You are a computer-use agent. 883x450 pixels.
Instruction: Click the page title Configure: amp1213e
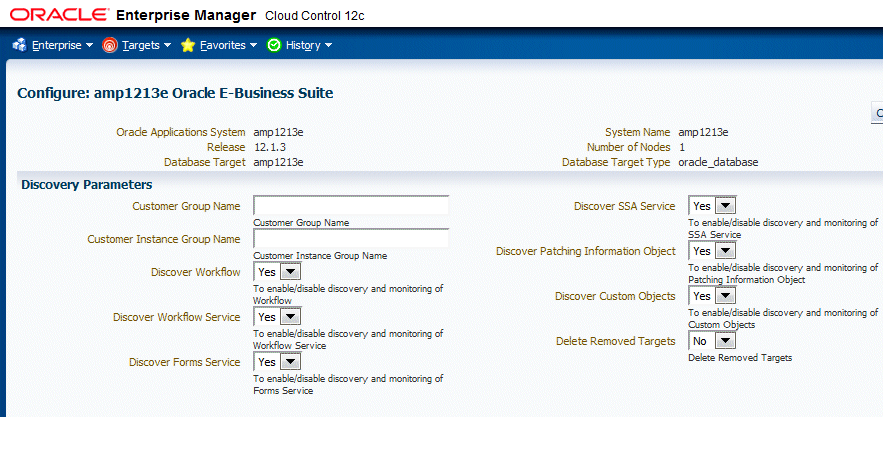coord(175,93)
